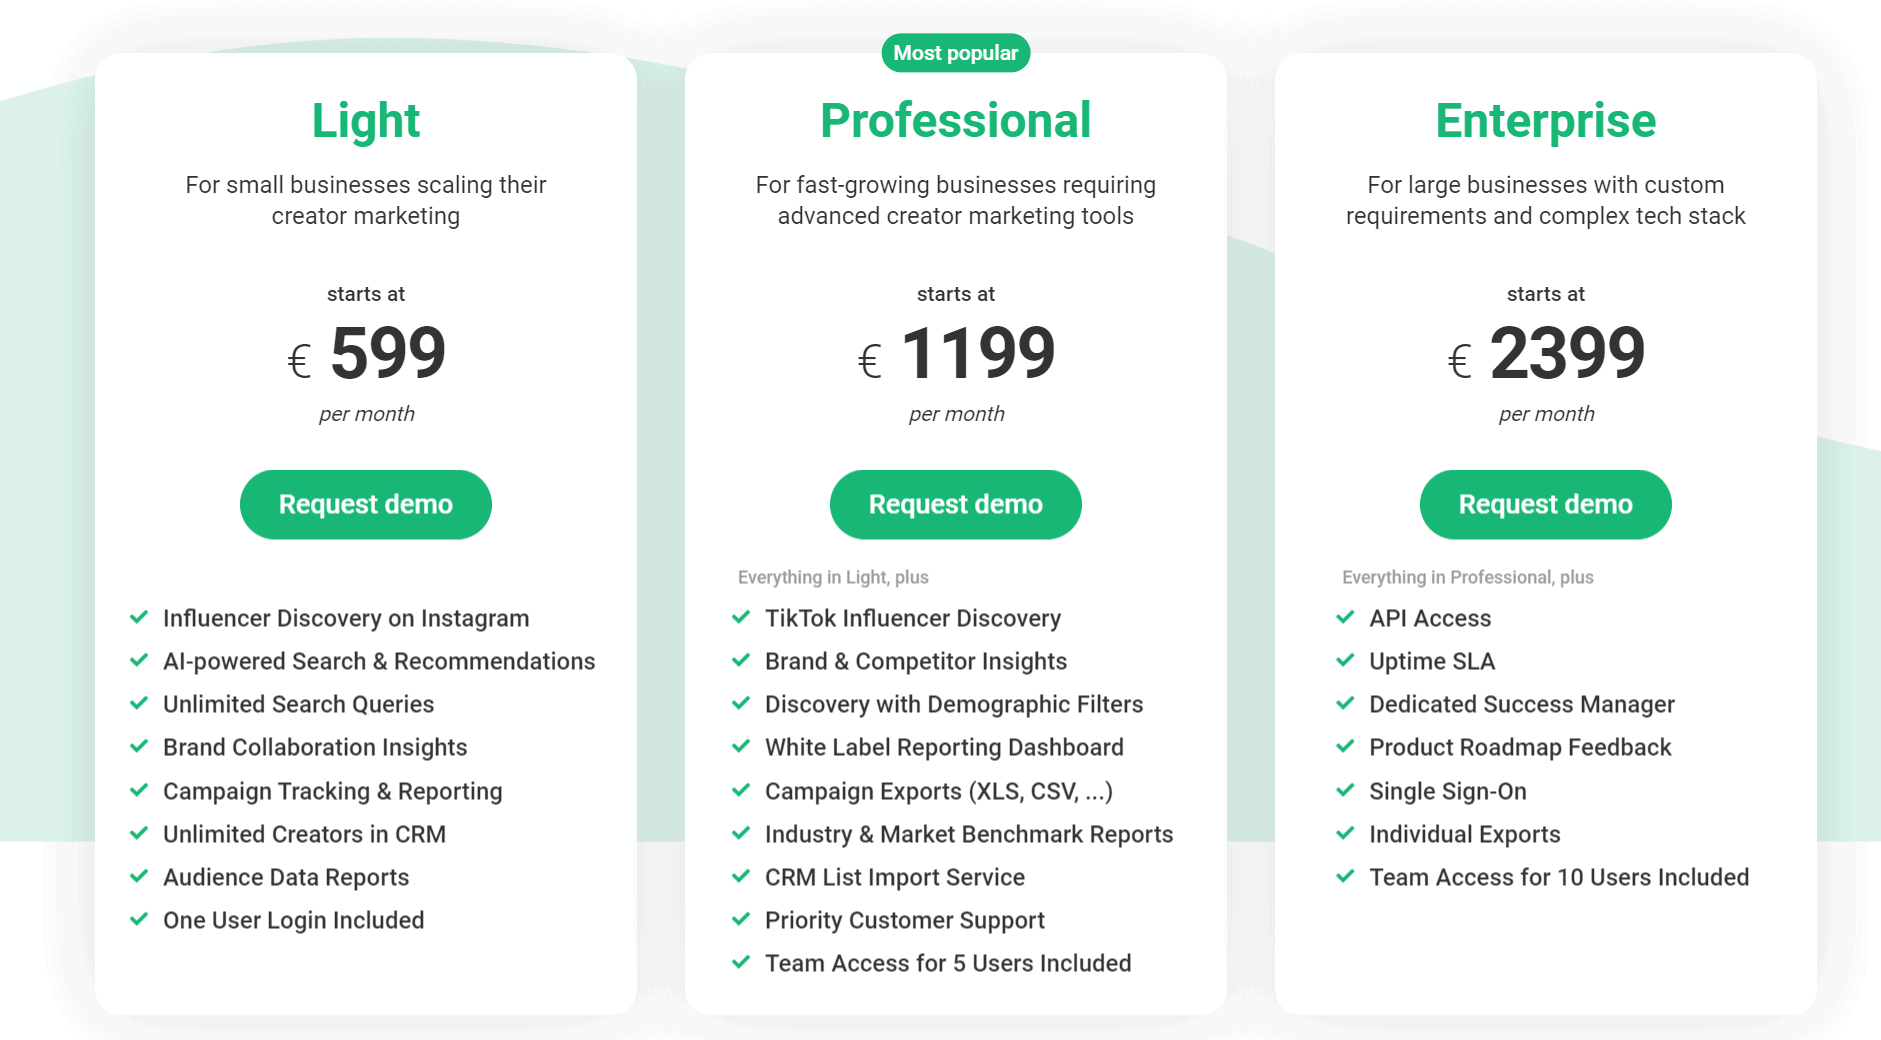Click checkmark next to One User Login Included
This screenshot has height=1040, width=1881.
139,919
